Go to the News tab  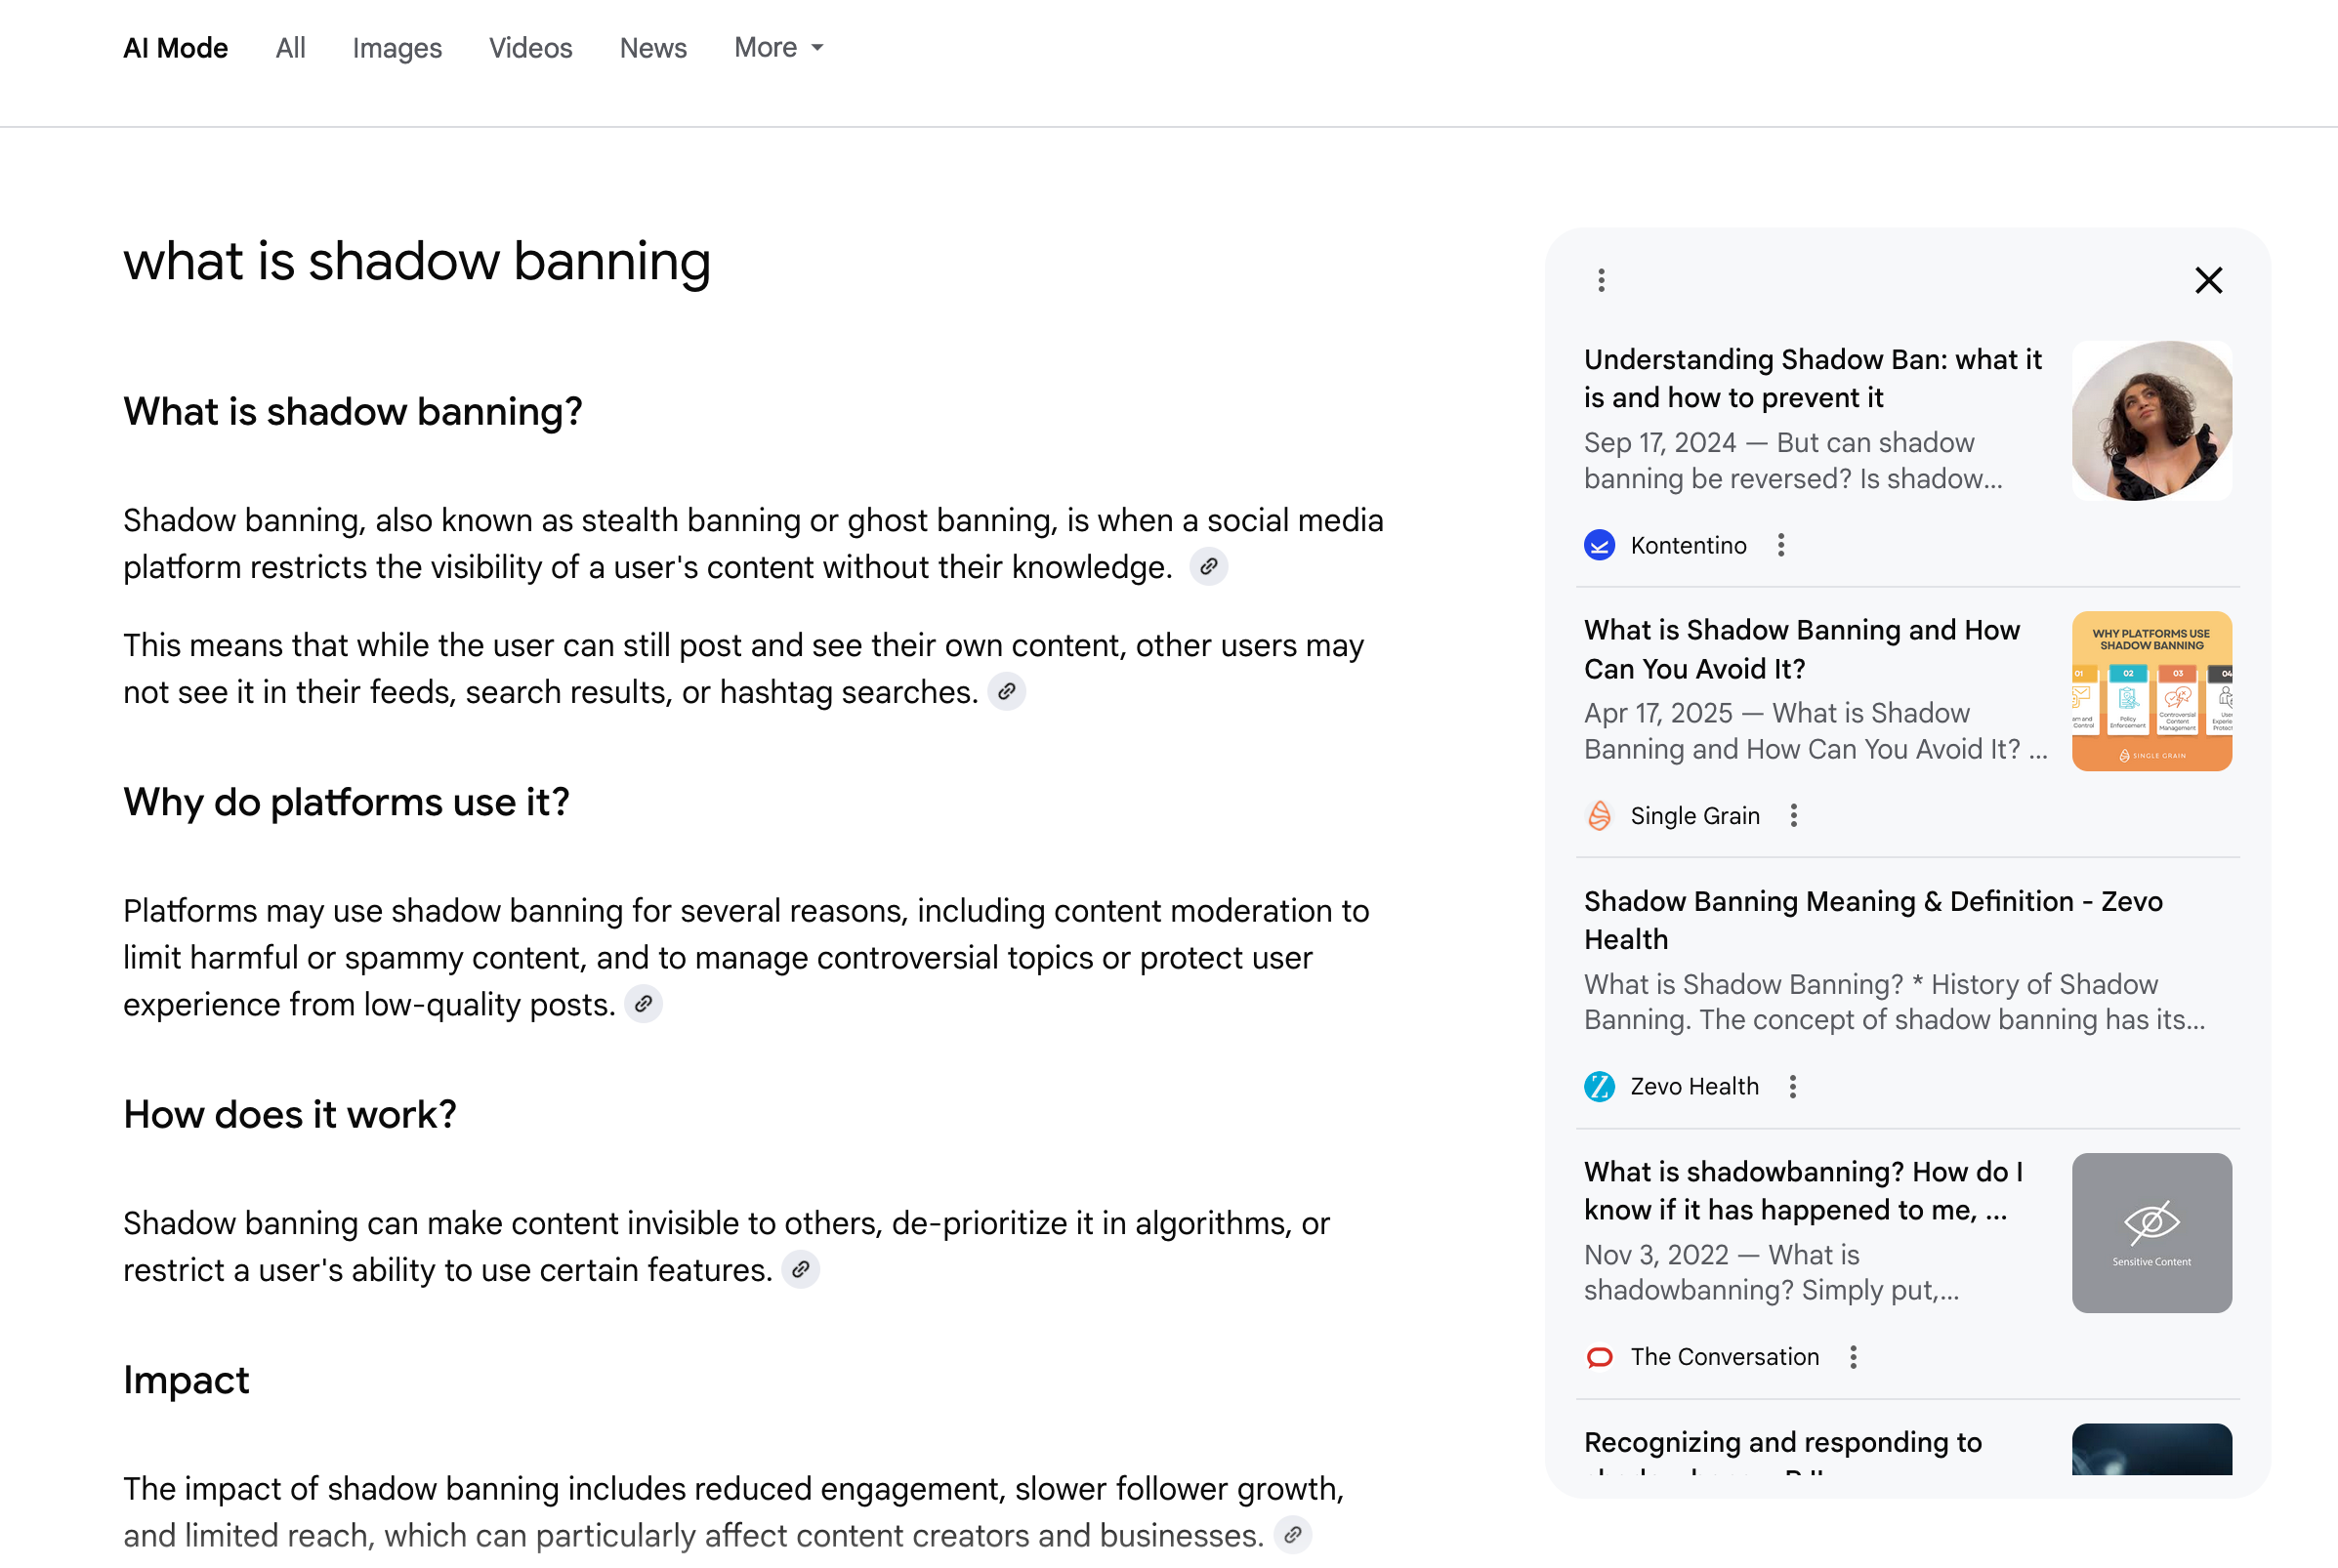click(653, 48)
